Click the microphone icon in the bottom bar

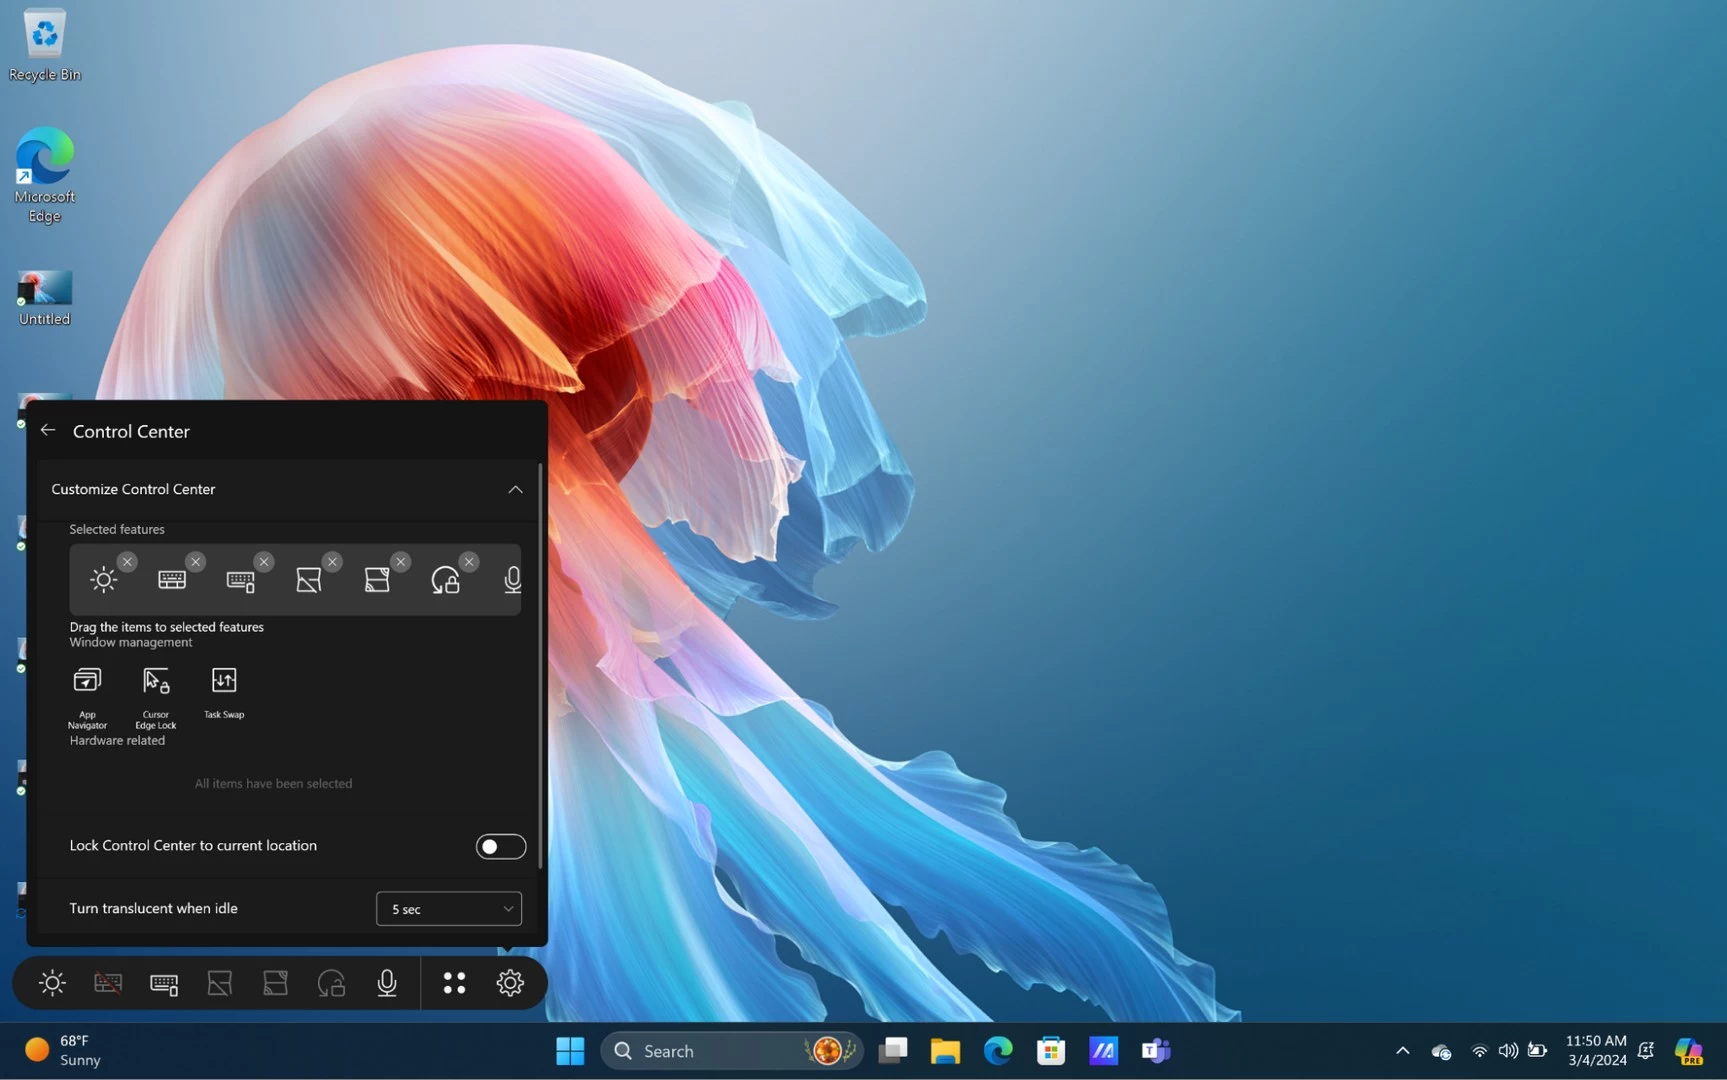coord(387,983)
